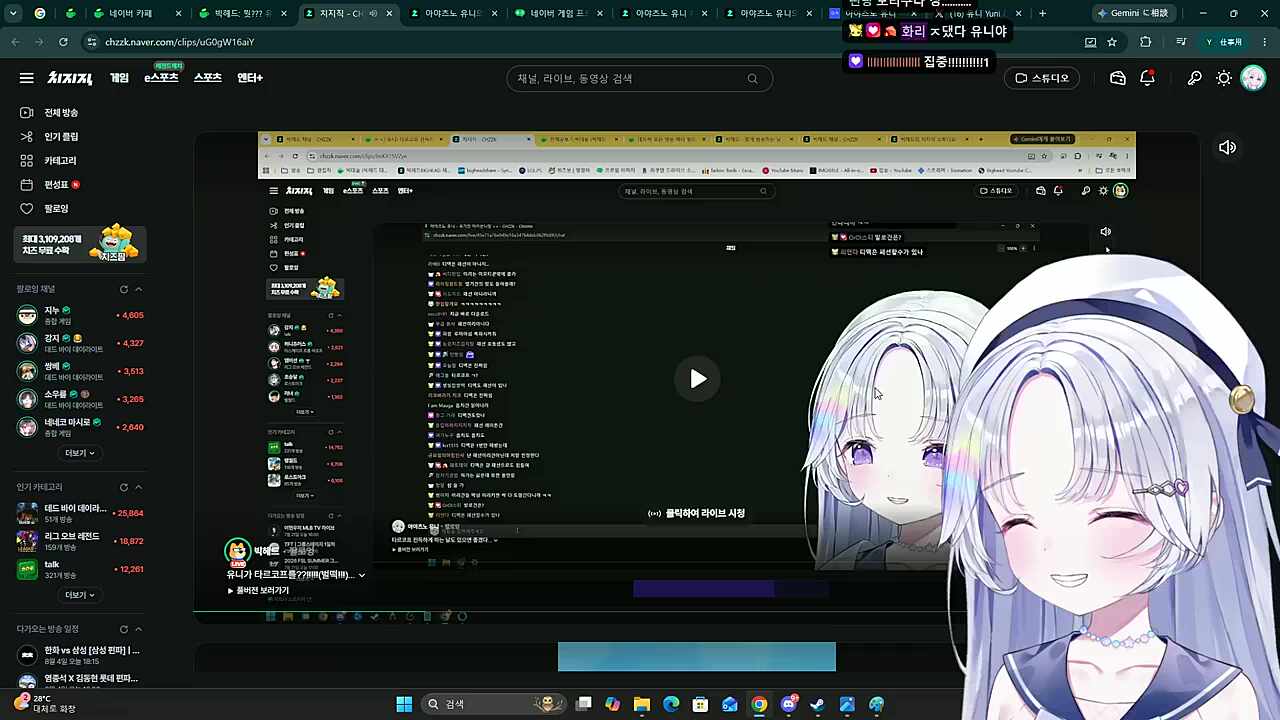Refresh the 팔로잉 채널 list

[x=124, y=289]
